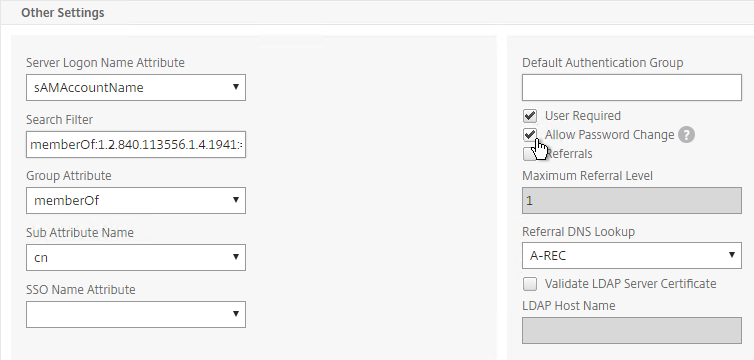
Task: Open the Server Logon Name Attribute dropdown
Action: click(x=136, y=87)
